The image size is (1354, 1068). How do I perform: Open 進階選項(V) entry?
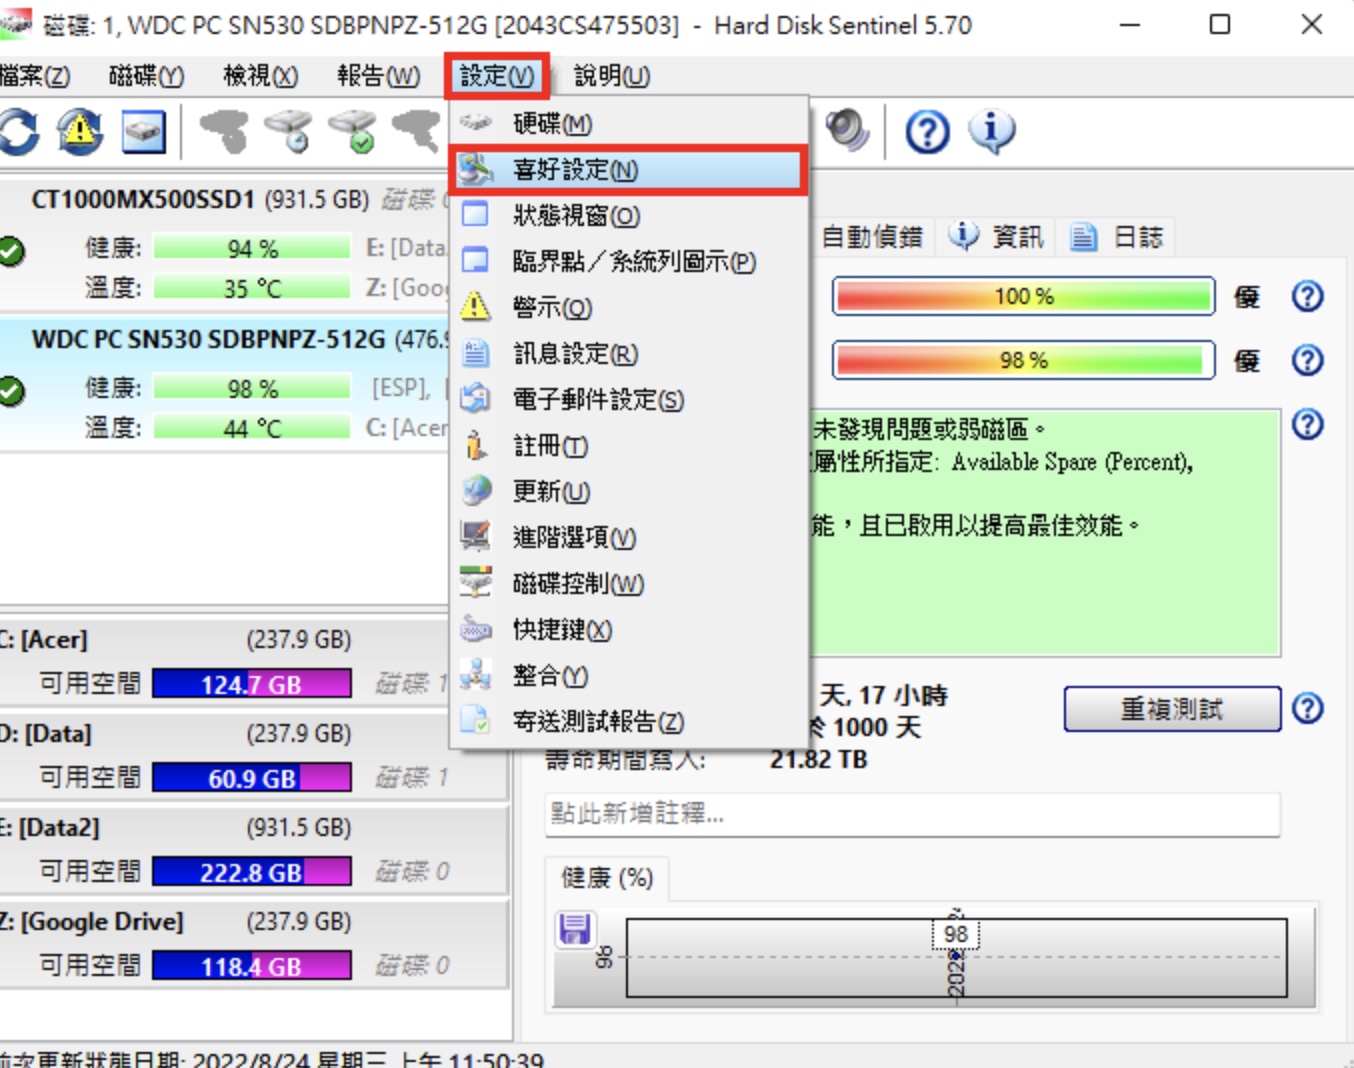tap(629, 538)
